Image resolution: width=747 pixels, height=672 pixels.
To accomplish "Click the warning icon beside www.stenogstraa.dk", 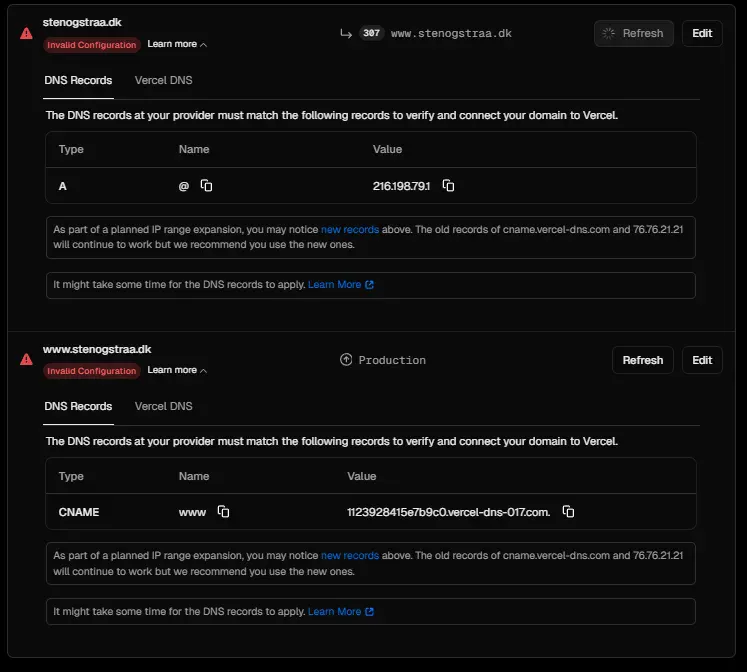I will point(26,359).
